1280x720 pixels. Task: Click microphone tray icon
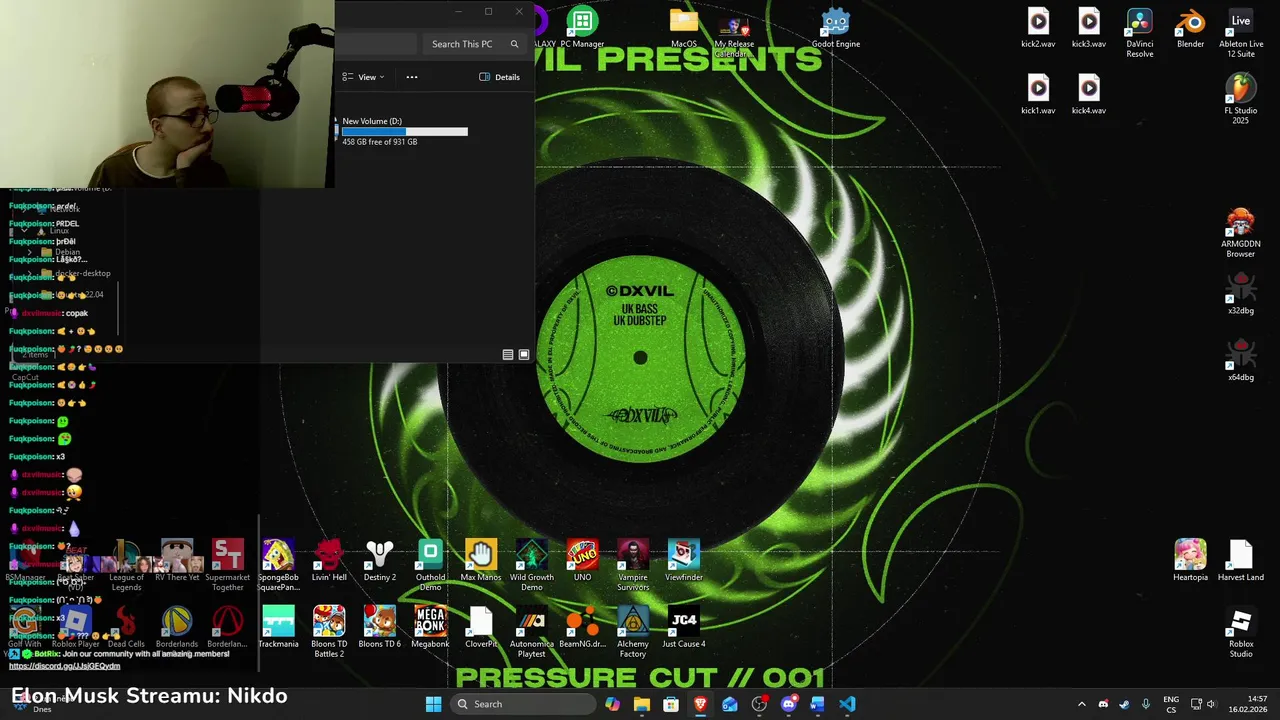click(x=1146, y=704)
